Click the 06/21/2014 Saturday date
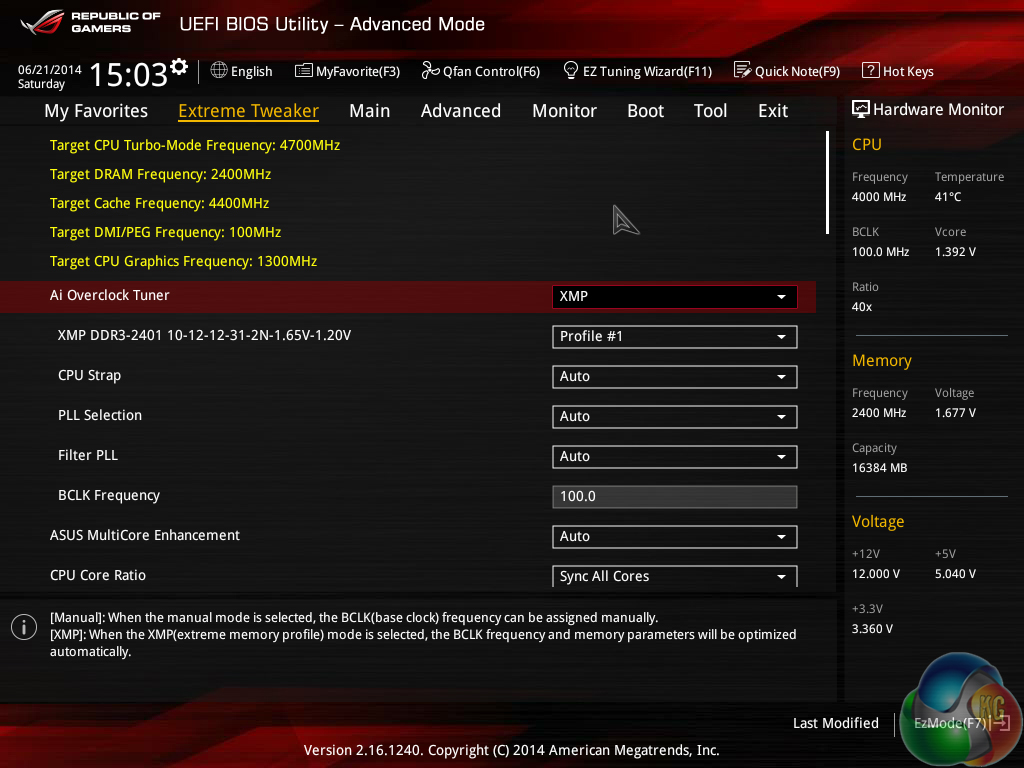 tap(50, 76)
